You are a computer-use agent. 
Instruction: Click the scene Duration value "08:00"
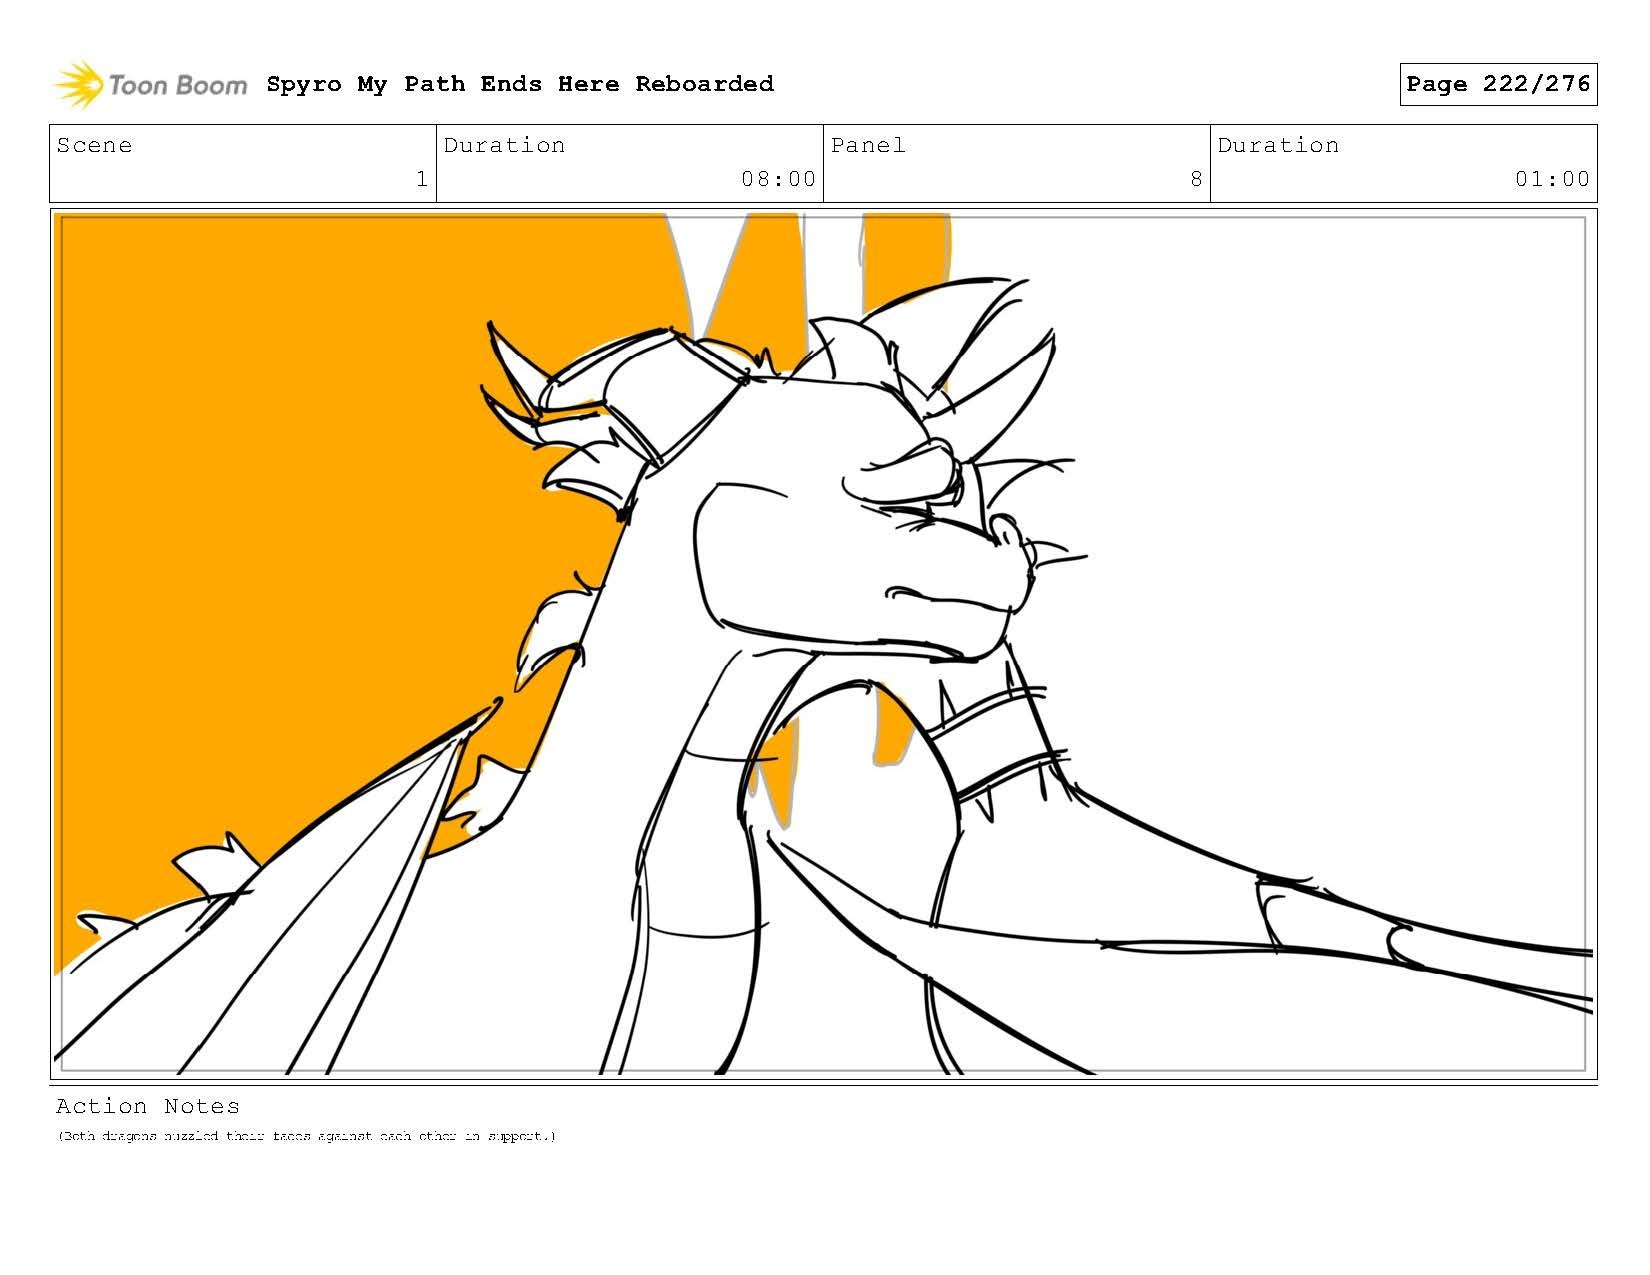click(778, 179)
